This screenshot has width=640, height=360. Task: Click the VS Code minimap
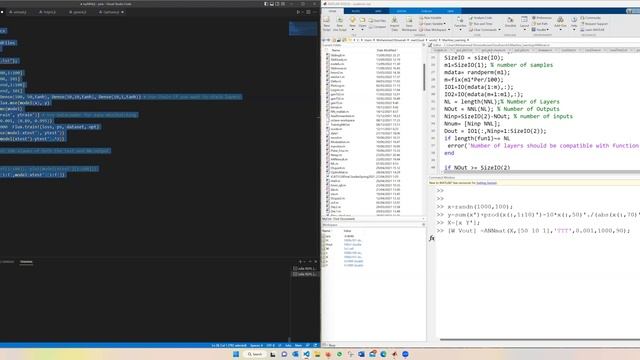(x=303, y=29)
